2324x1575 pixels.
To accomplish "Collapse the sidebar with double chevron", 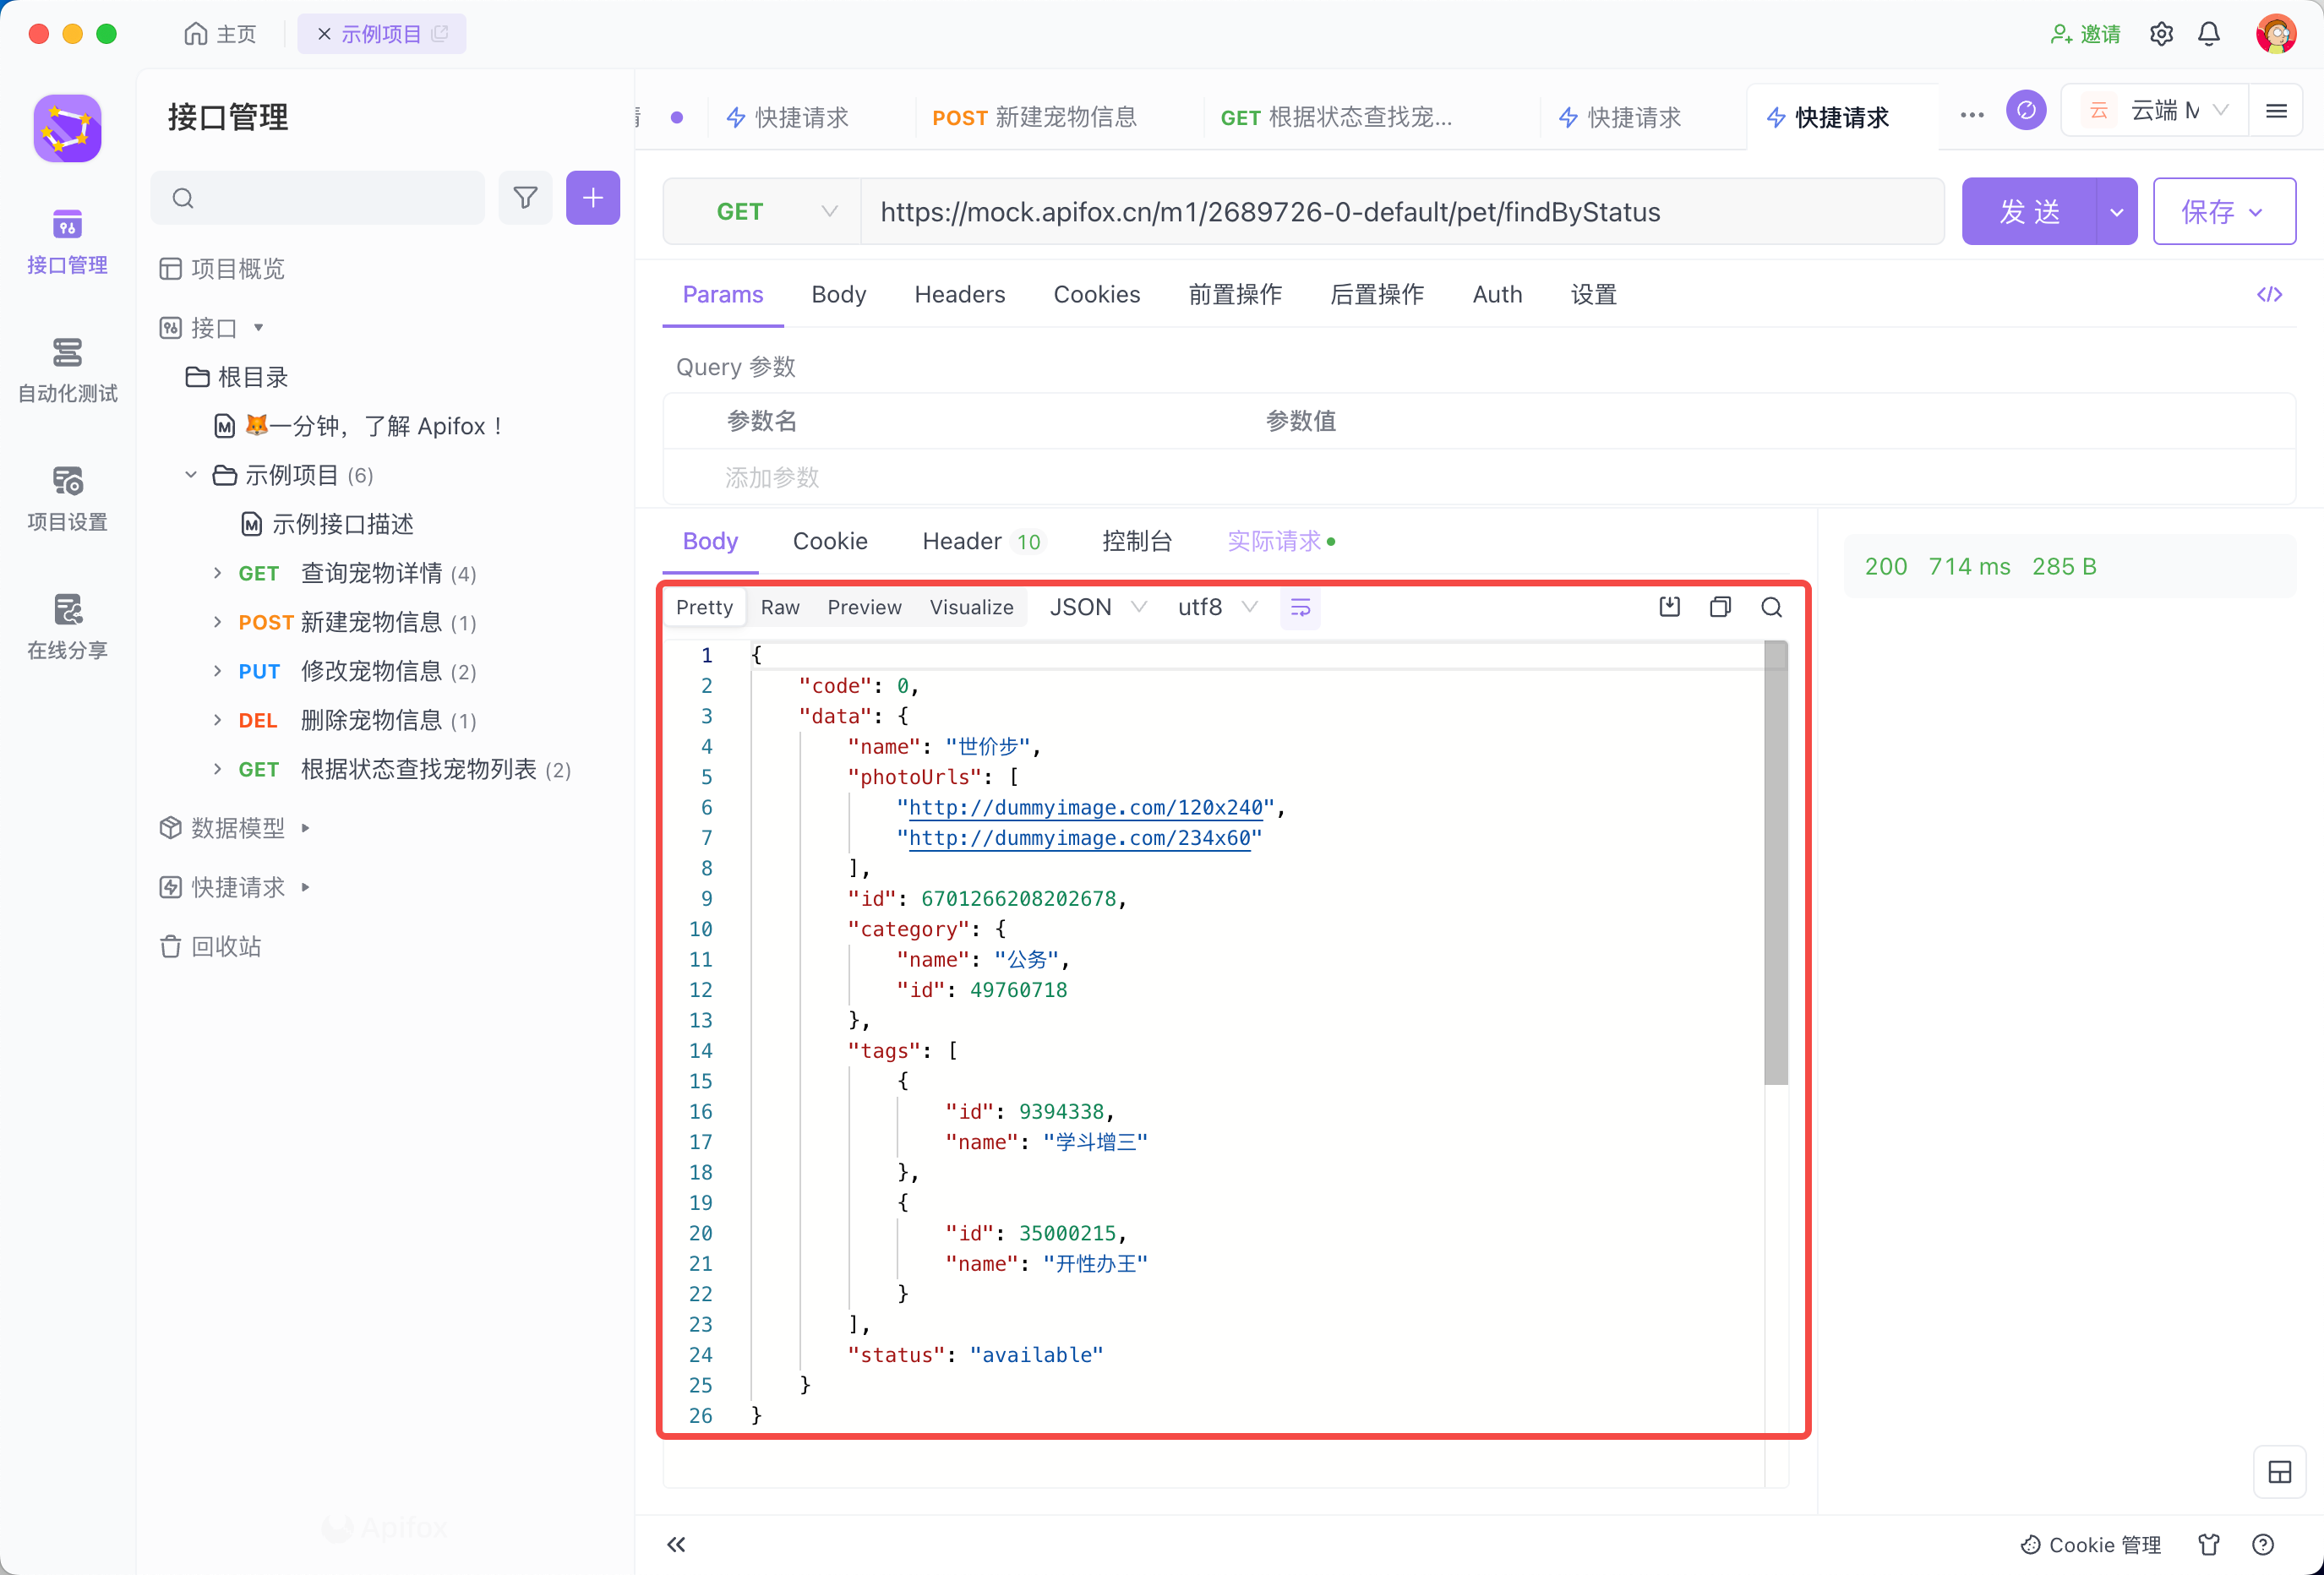I will coord(676,1544).
